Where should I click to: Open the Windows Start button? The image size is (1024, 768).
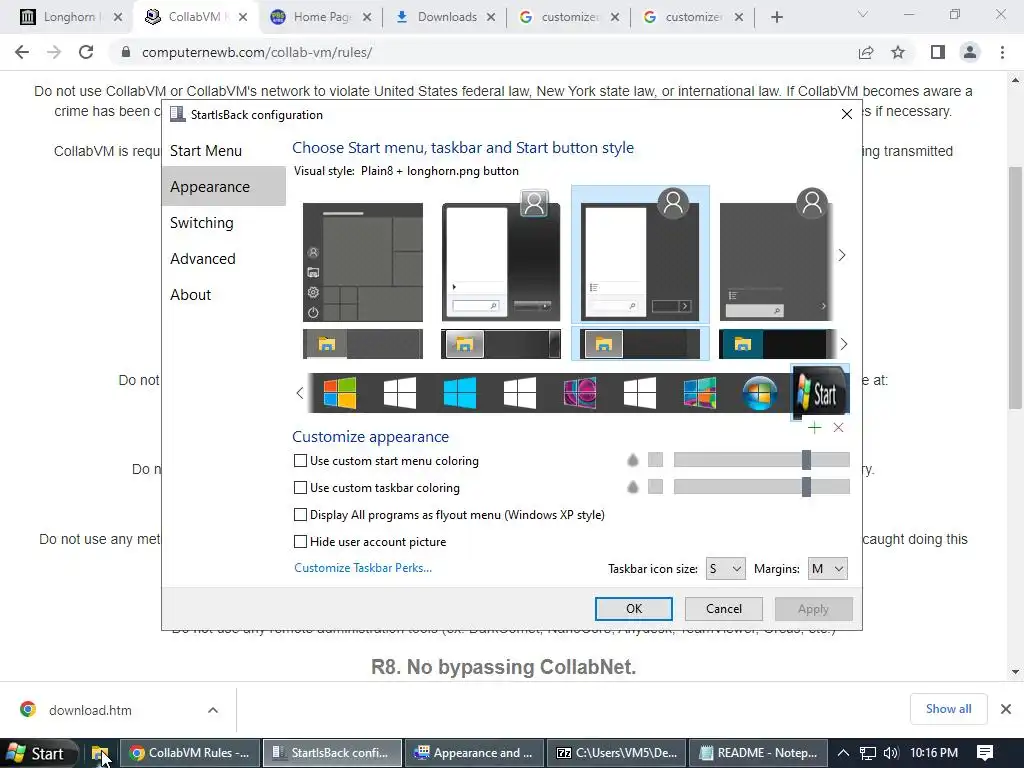click(37, 753)
